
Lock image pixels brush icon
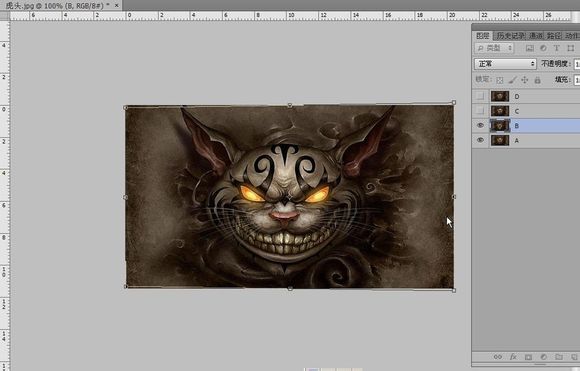512,80
